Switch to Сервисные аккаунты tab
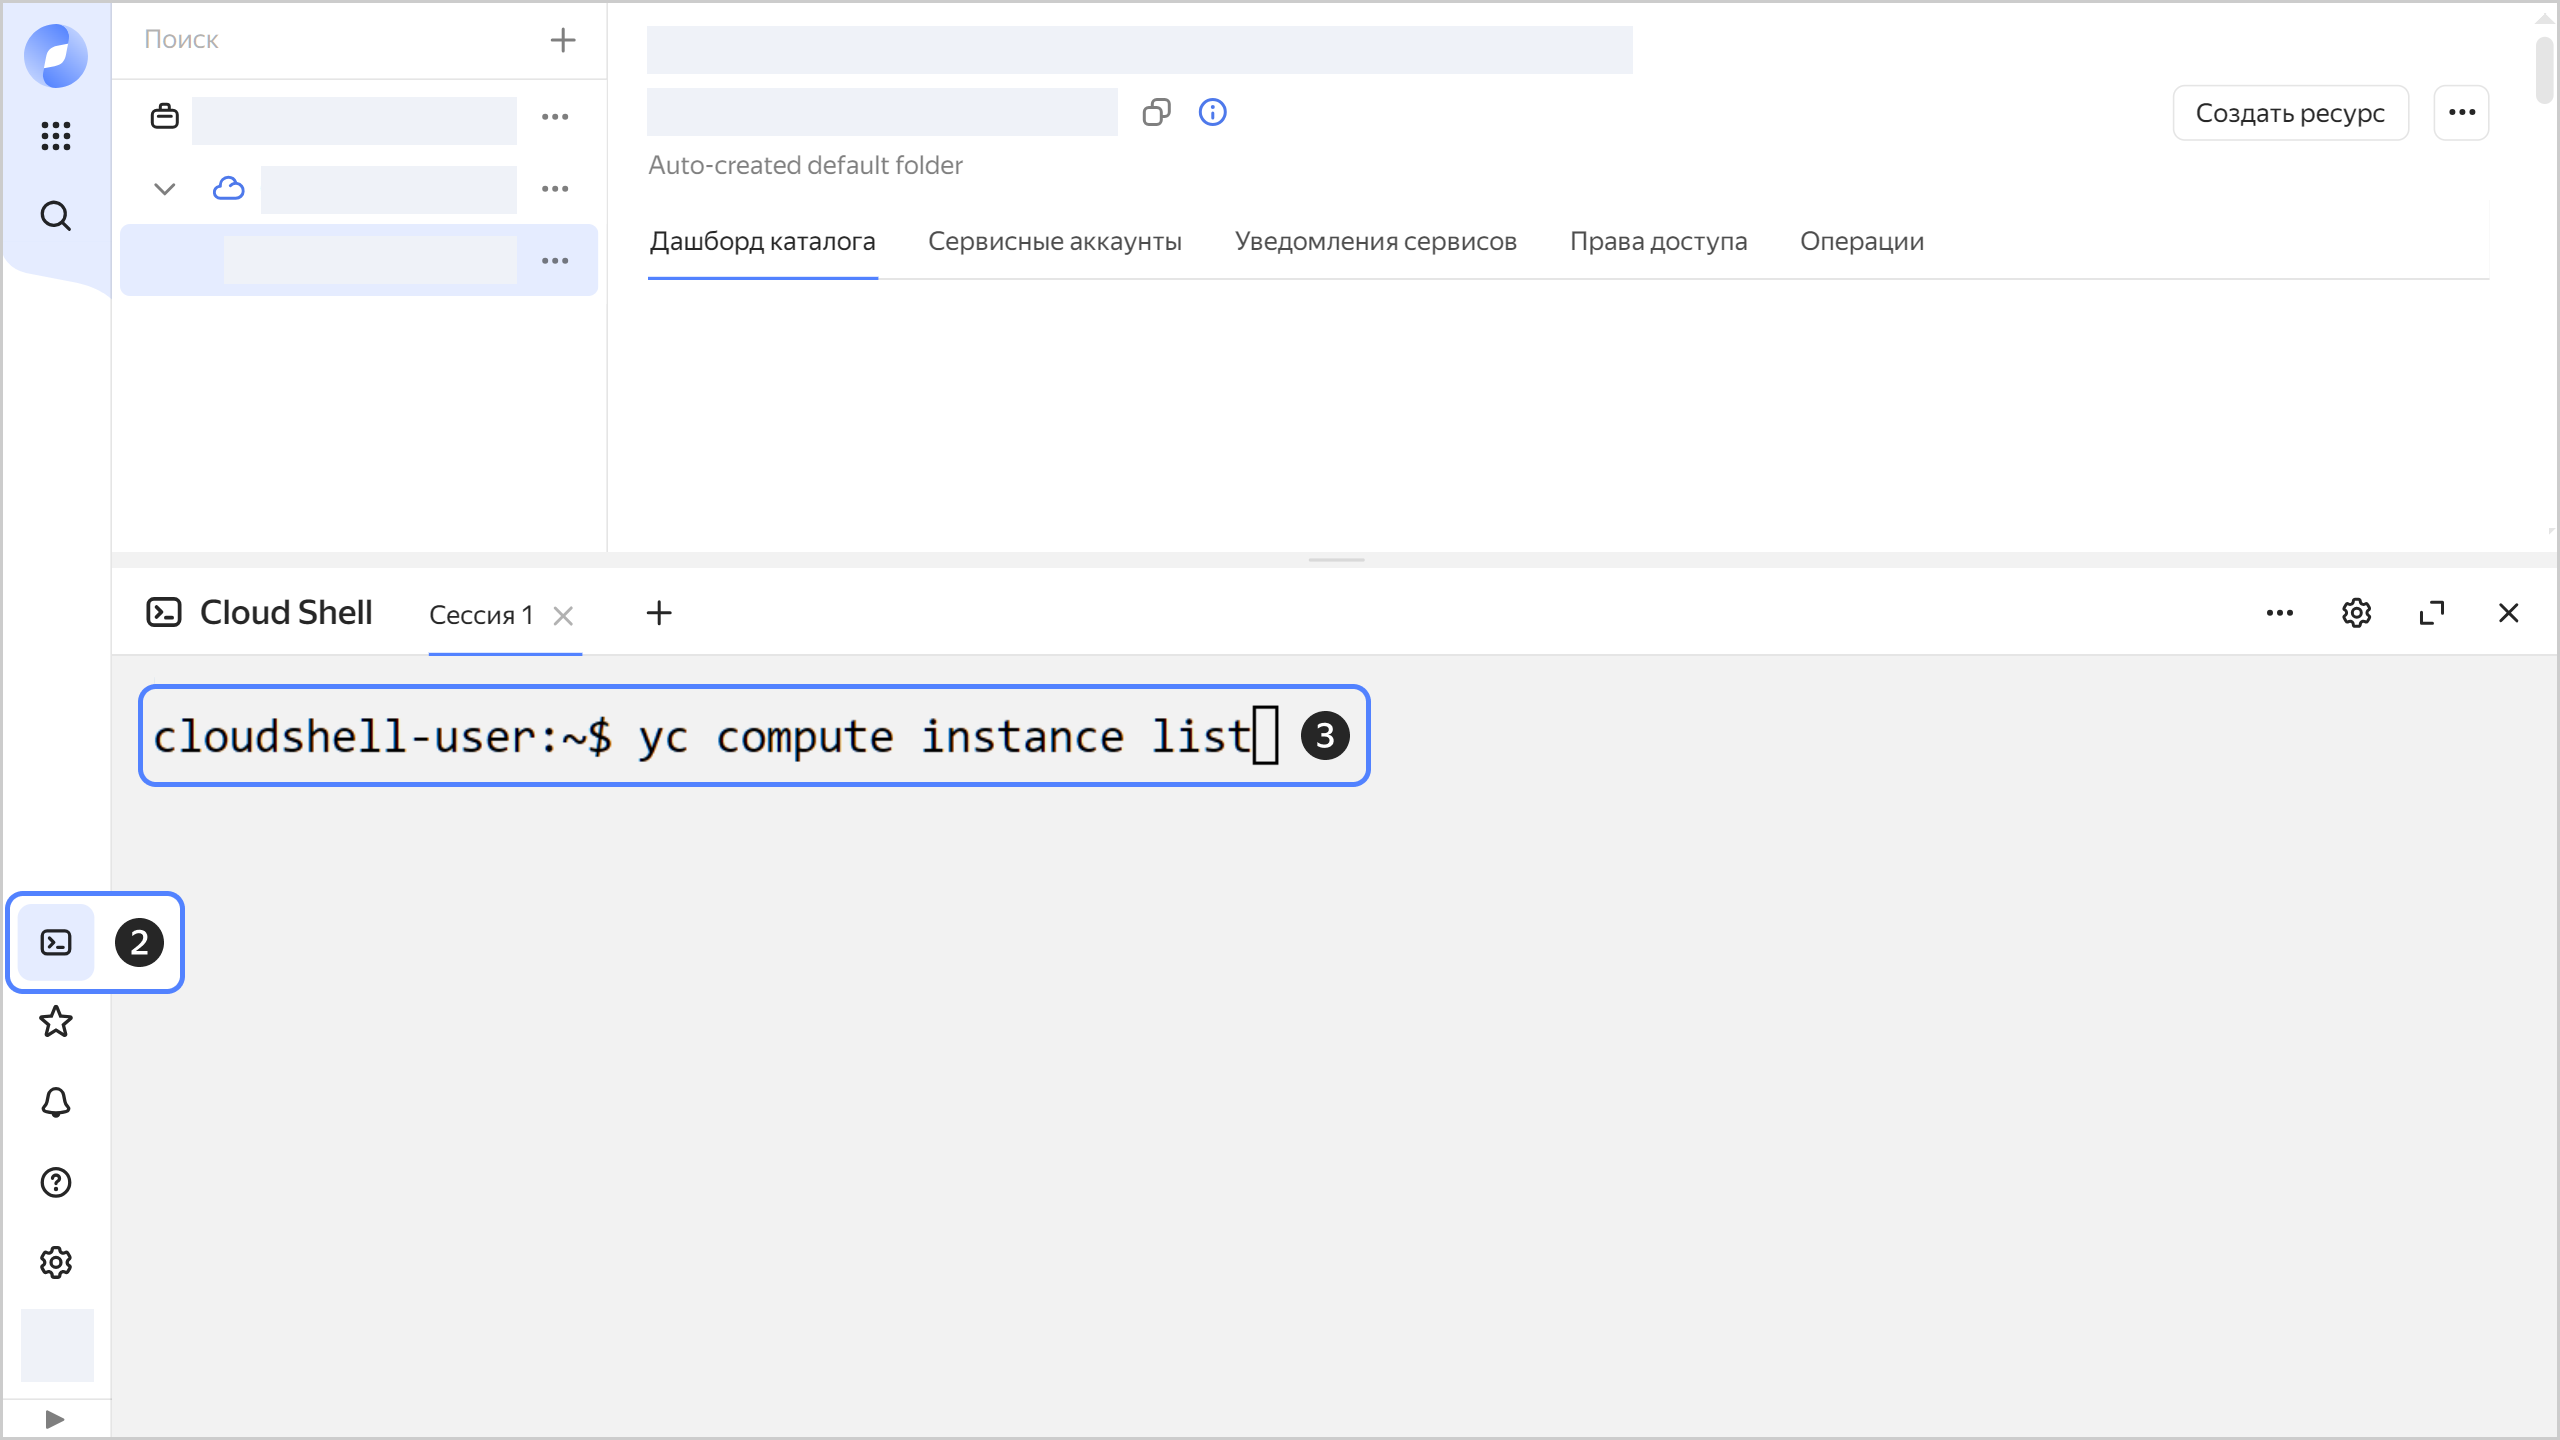Image resolution: width=2560 pixels, height=1440 pixels. click(x=1054, y=241)
